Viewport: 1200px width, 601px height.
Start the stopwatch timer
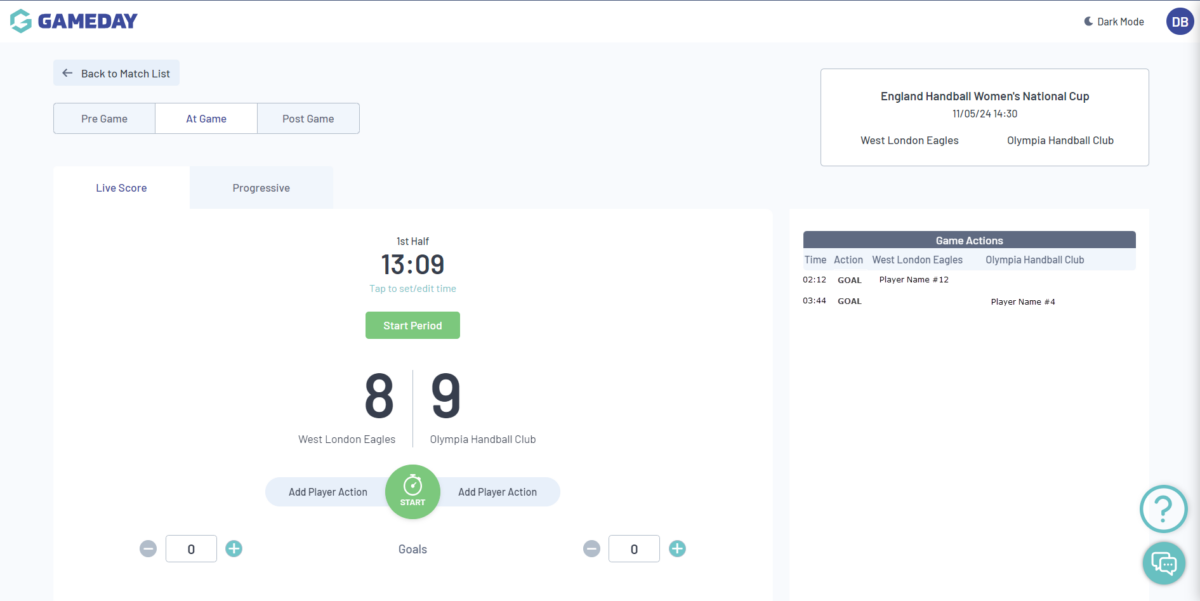coord(413,491)
